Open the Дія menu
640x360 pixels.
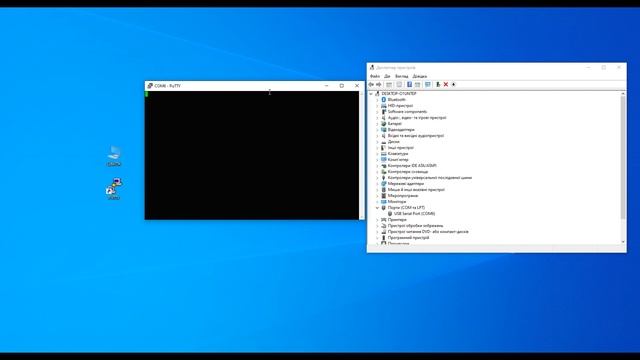(x=387, y=76)
